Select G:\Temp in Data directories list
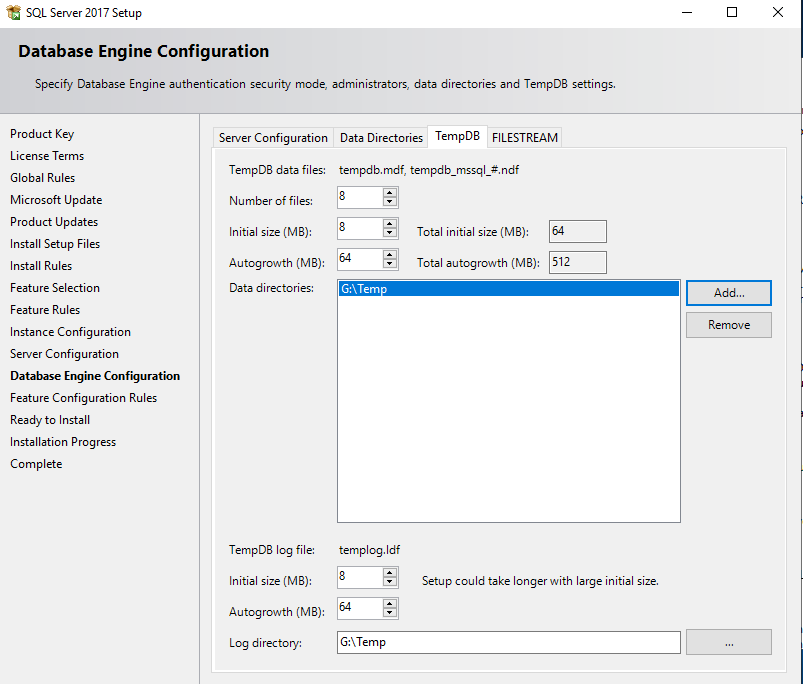The image size is (803, 684). click(509, 289)
